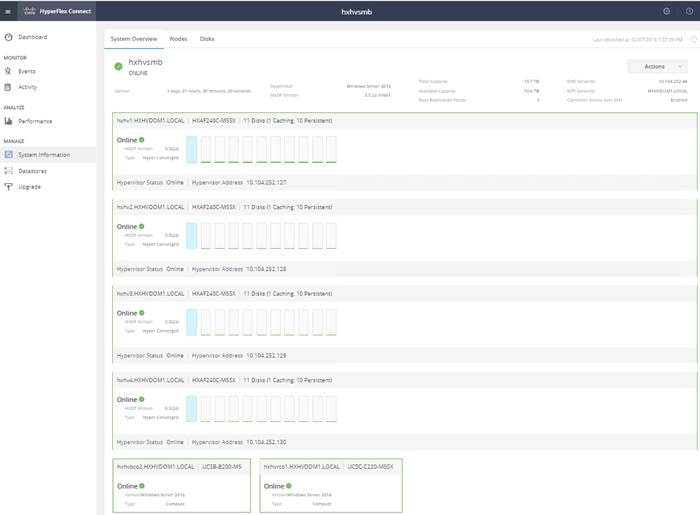Click the Dashboard gauge icon
The width and height of the screenshot is (700, 515).
tap(8, 37)
